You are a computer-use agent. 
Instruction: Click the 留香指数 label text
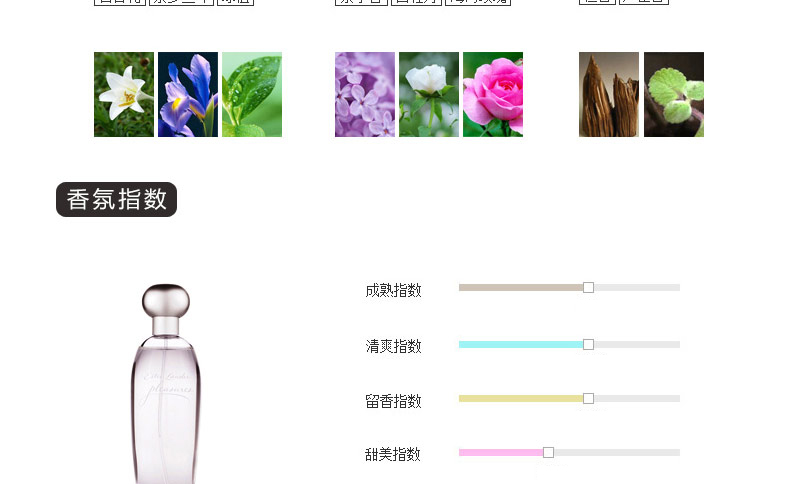point(393,401)
